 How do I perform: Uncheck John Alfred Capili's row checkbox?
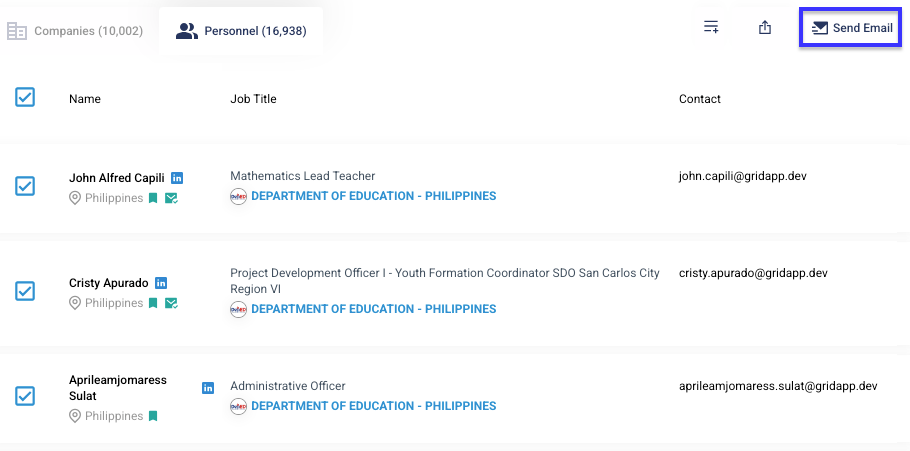coord(25,186)
